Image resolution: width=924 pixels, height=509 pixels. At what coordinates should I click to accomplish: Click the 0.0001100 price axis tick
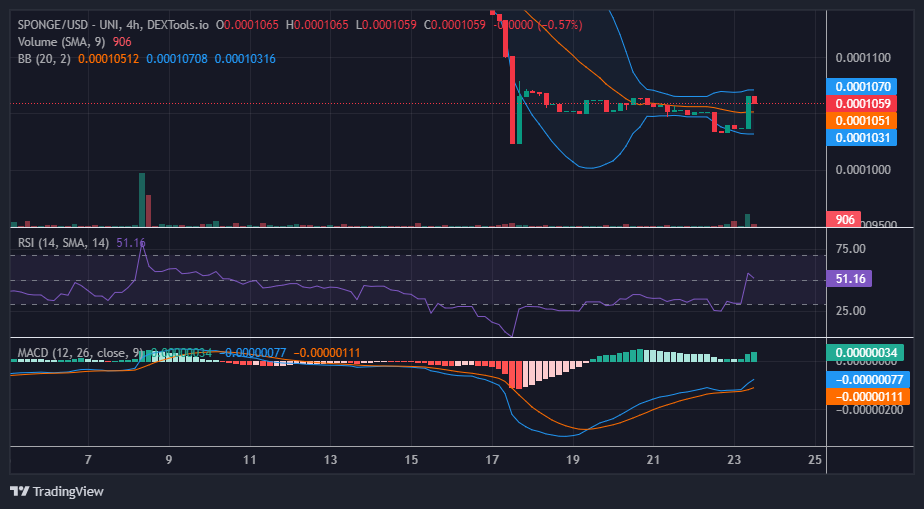pyautogui.click(x=863, y=58)
